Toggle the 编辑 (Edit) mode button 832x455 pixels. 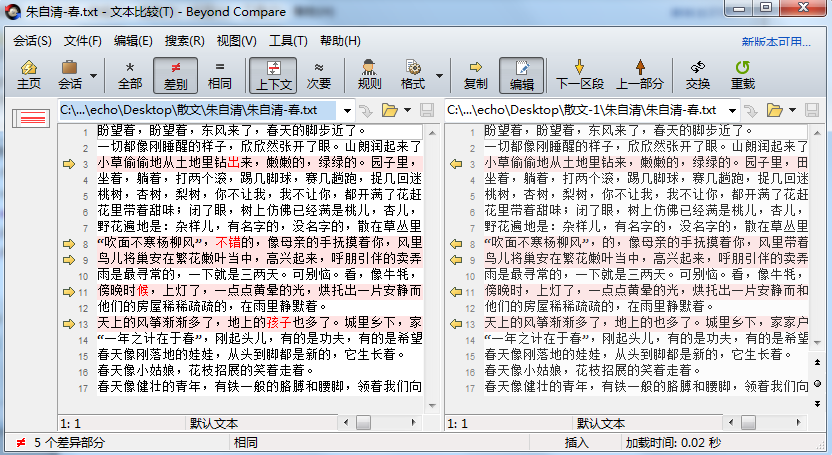point(522,74)
